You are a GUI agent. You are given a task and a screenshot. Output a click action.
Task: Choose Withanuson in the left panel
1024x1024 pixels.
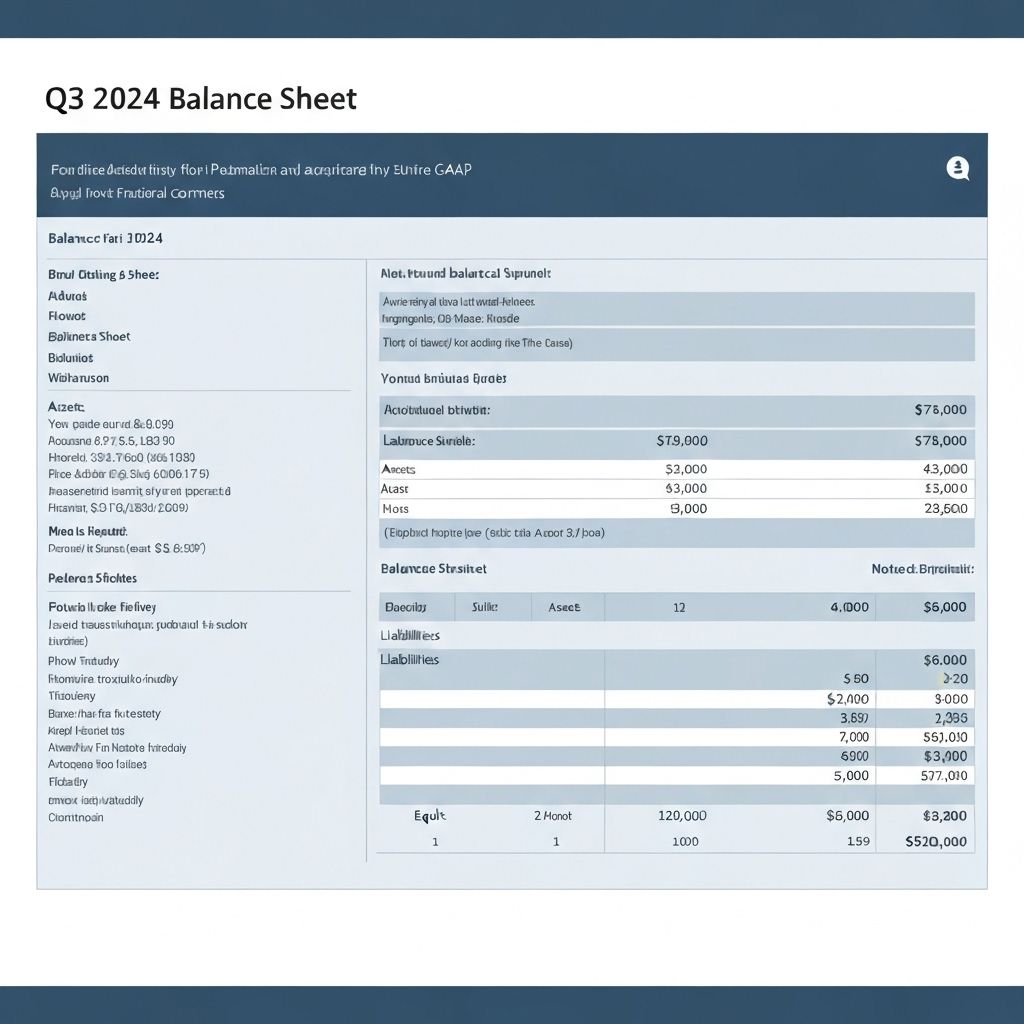78,378
